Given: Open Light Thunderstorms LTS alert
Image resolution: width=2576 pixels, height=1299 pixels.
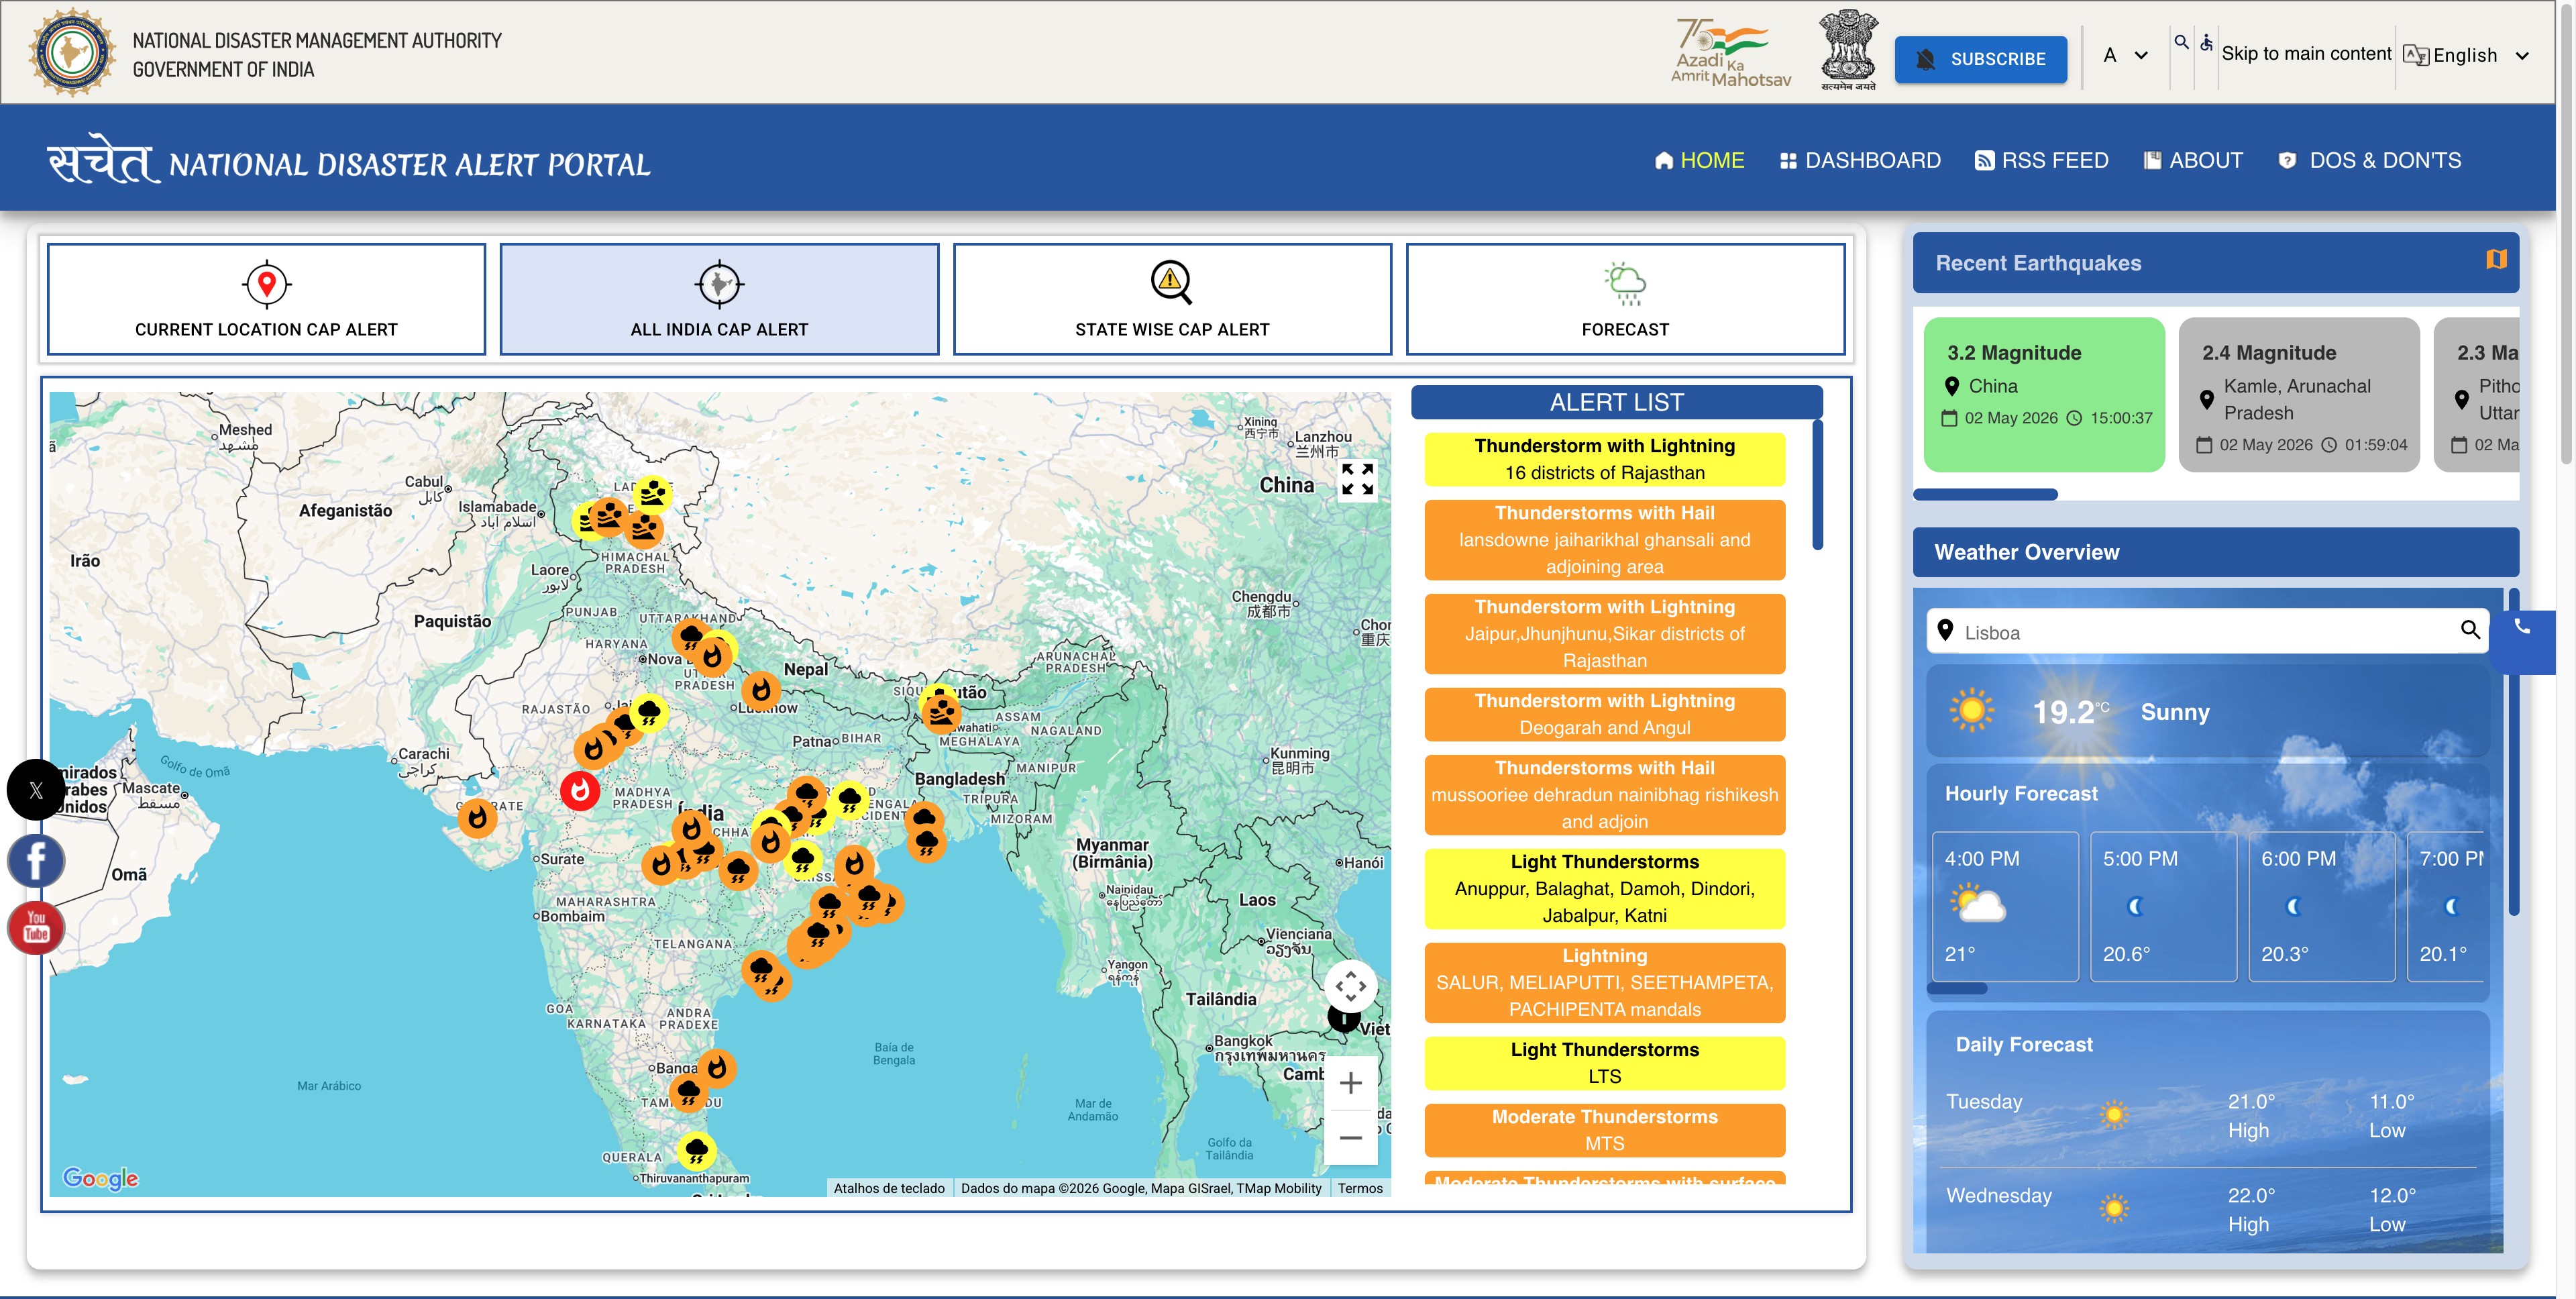Looking at the screenshot, I should click(x=1604, y=1063).
